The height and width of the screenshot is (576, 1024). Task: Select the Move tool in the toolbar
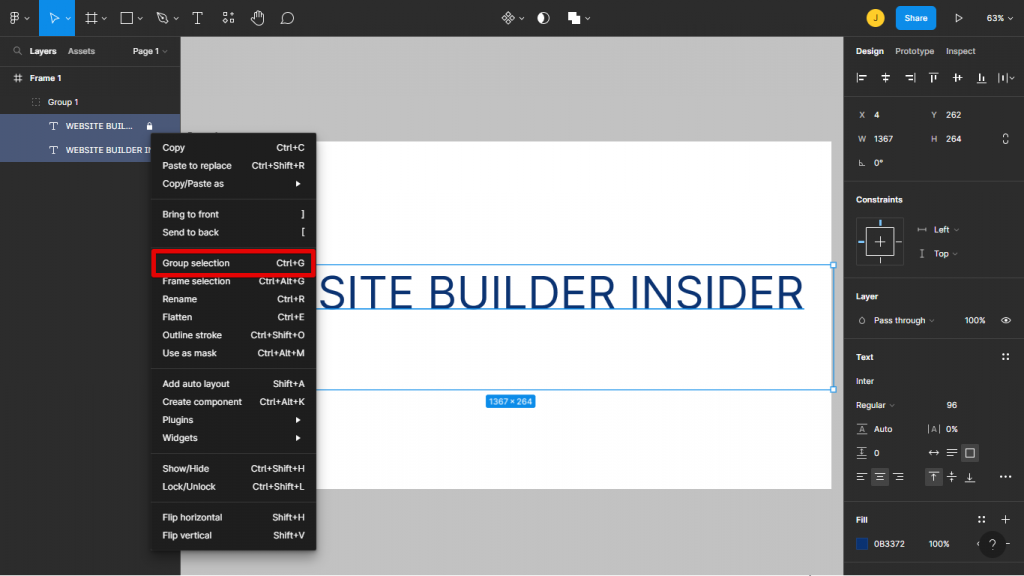pyautogui.click(x=55, y=17)
